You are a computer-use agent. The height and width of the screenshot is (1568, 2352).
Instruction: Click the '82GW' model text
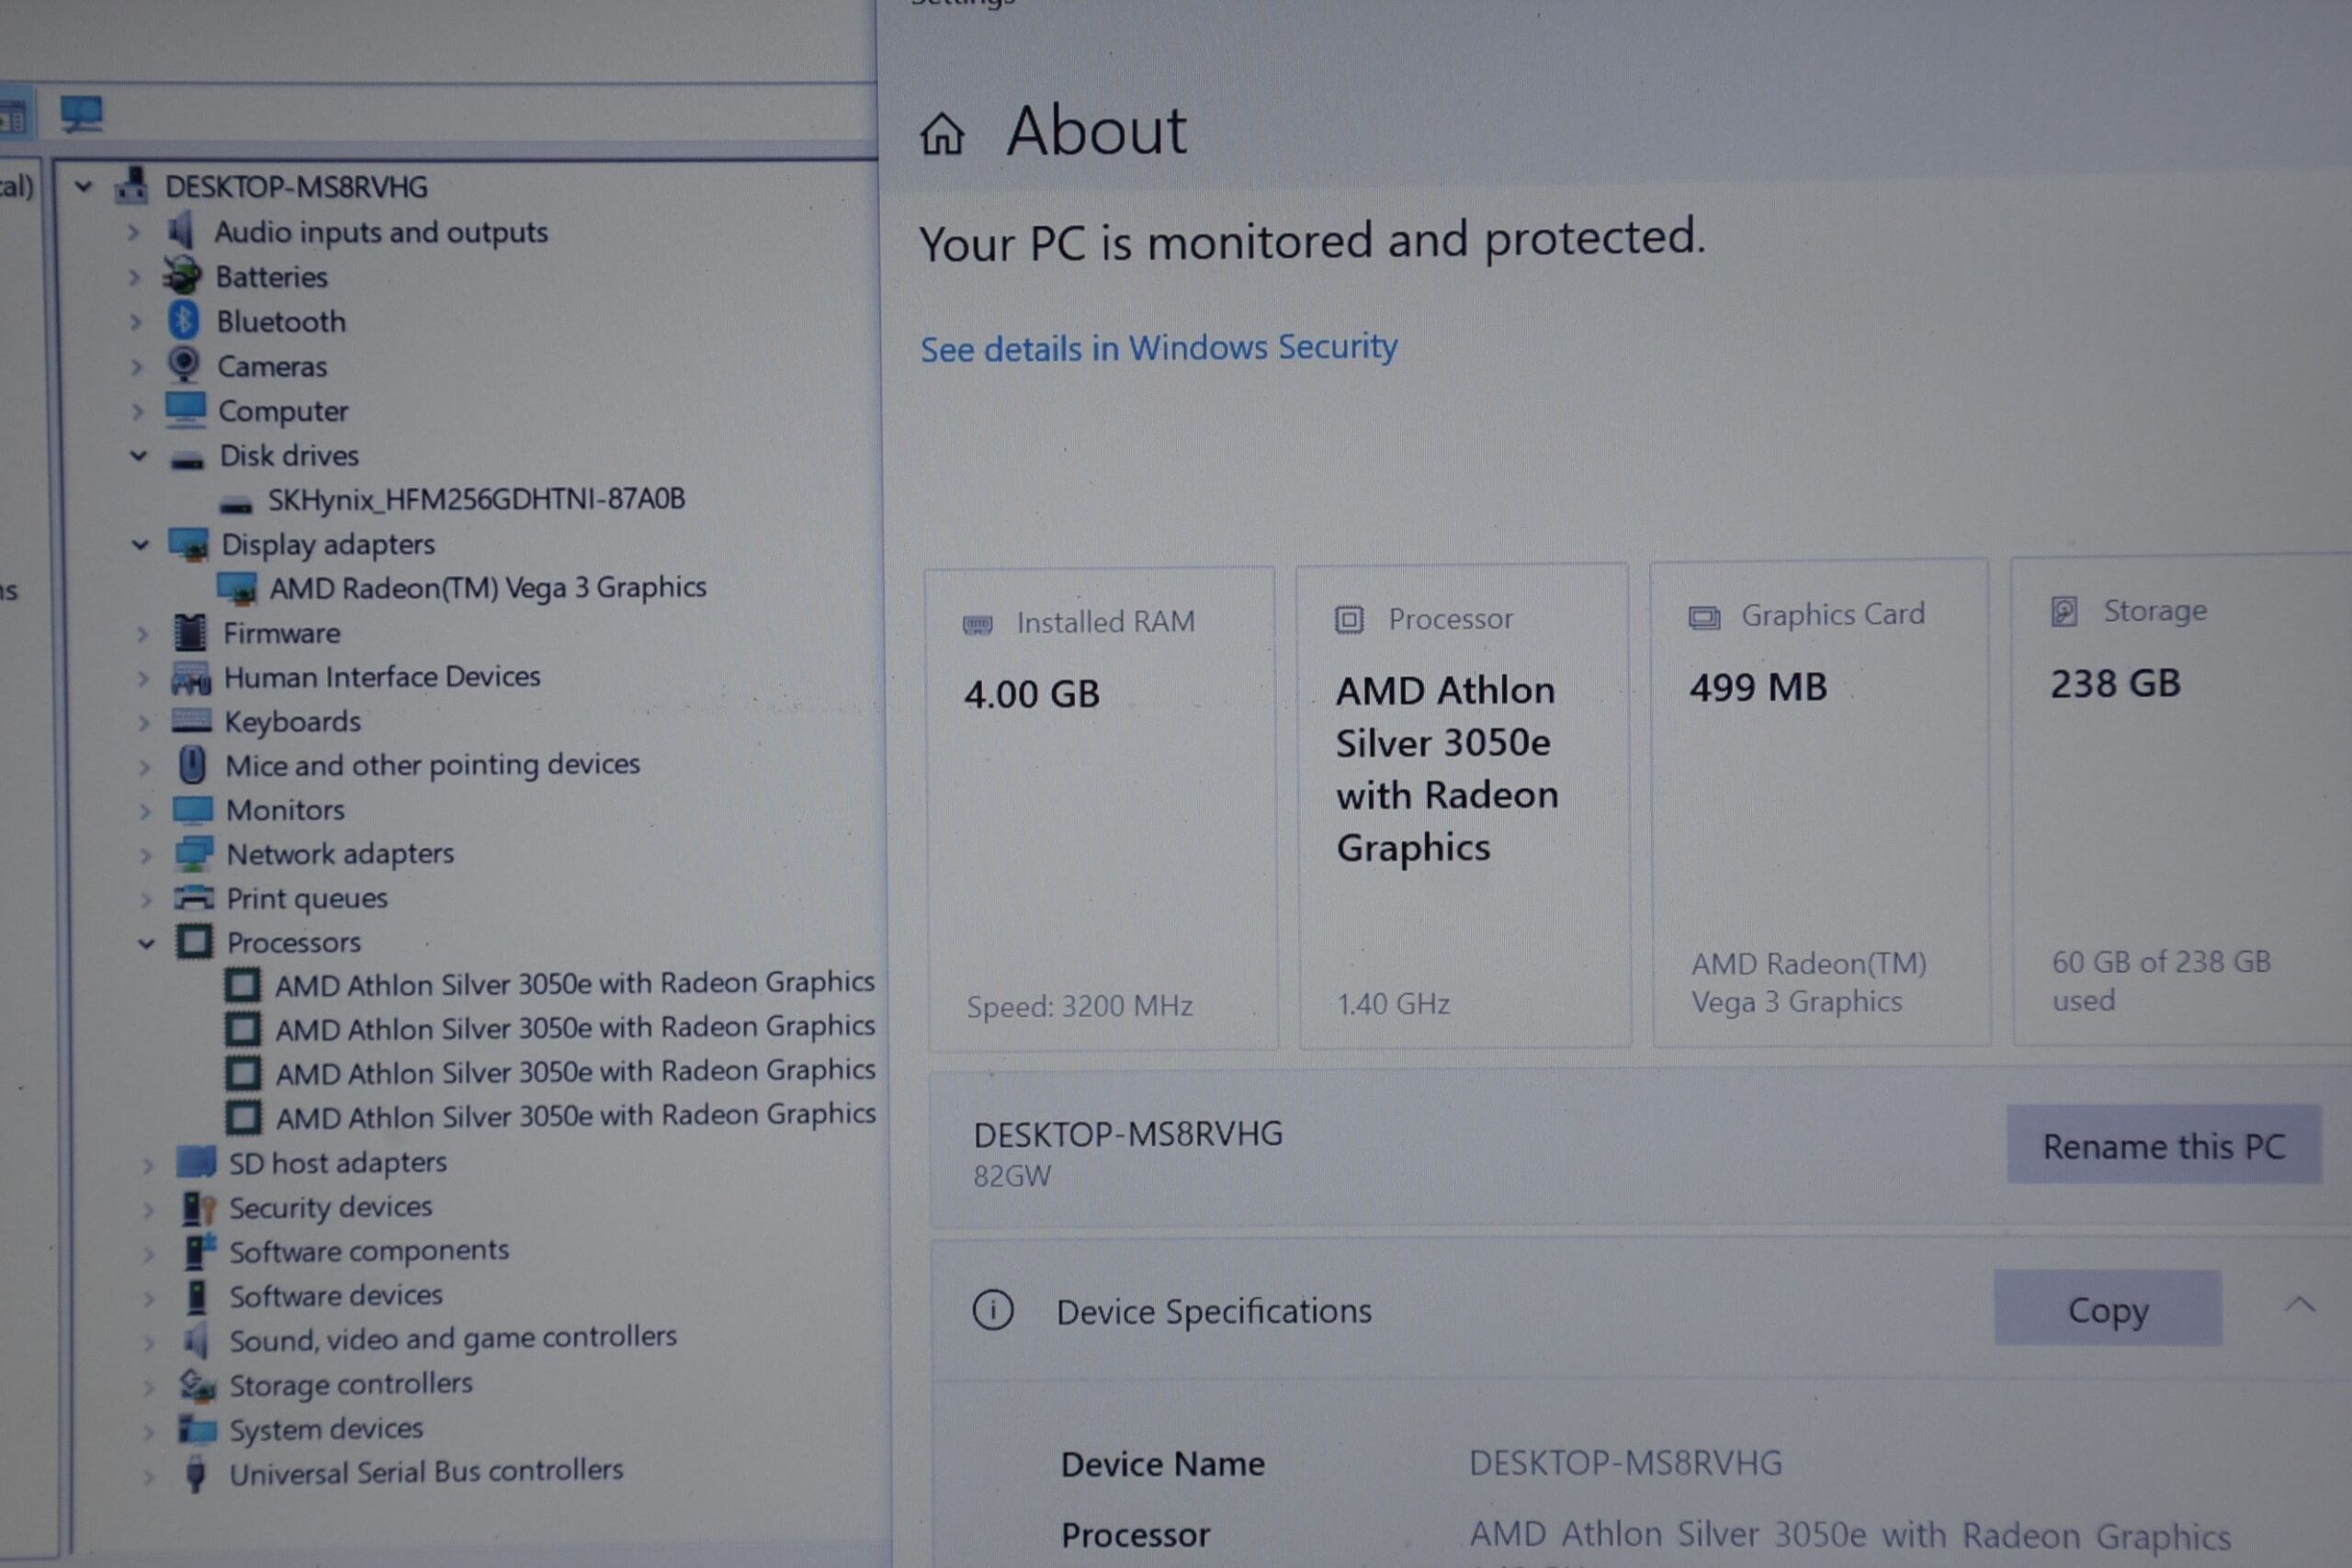tap(1012, 1176)
